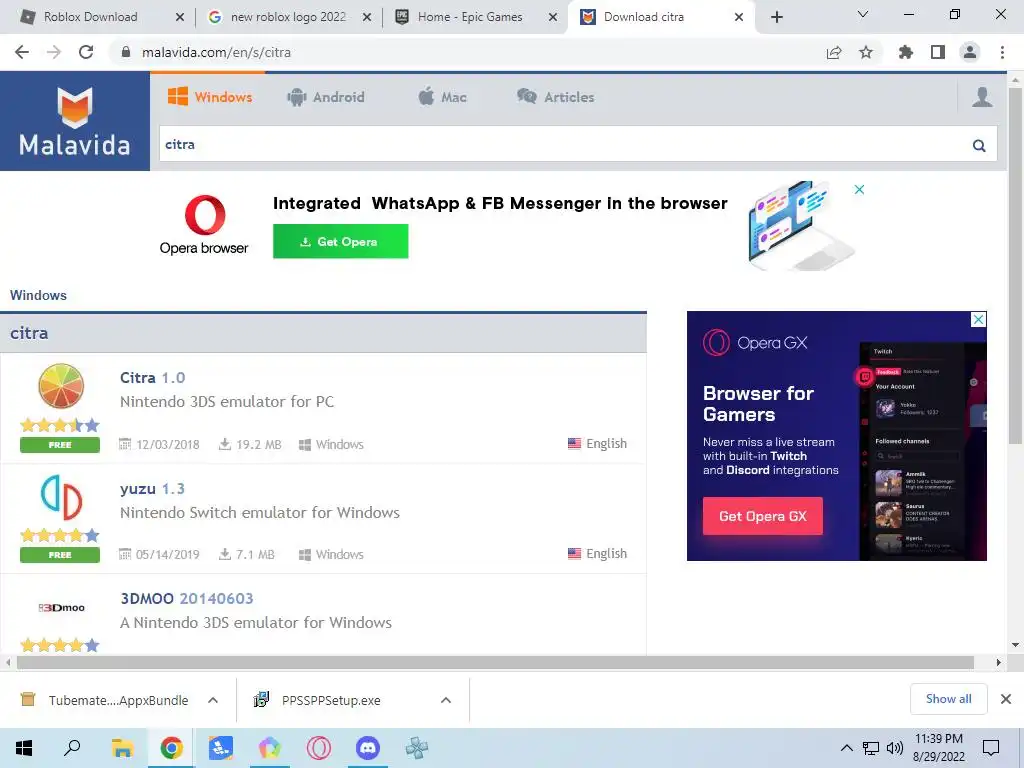Open the yuzu 1.3 link
Viewport: 1024px width, 768px height.
[152, 488]
